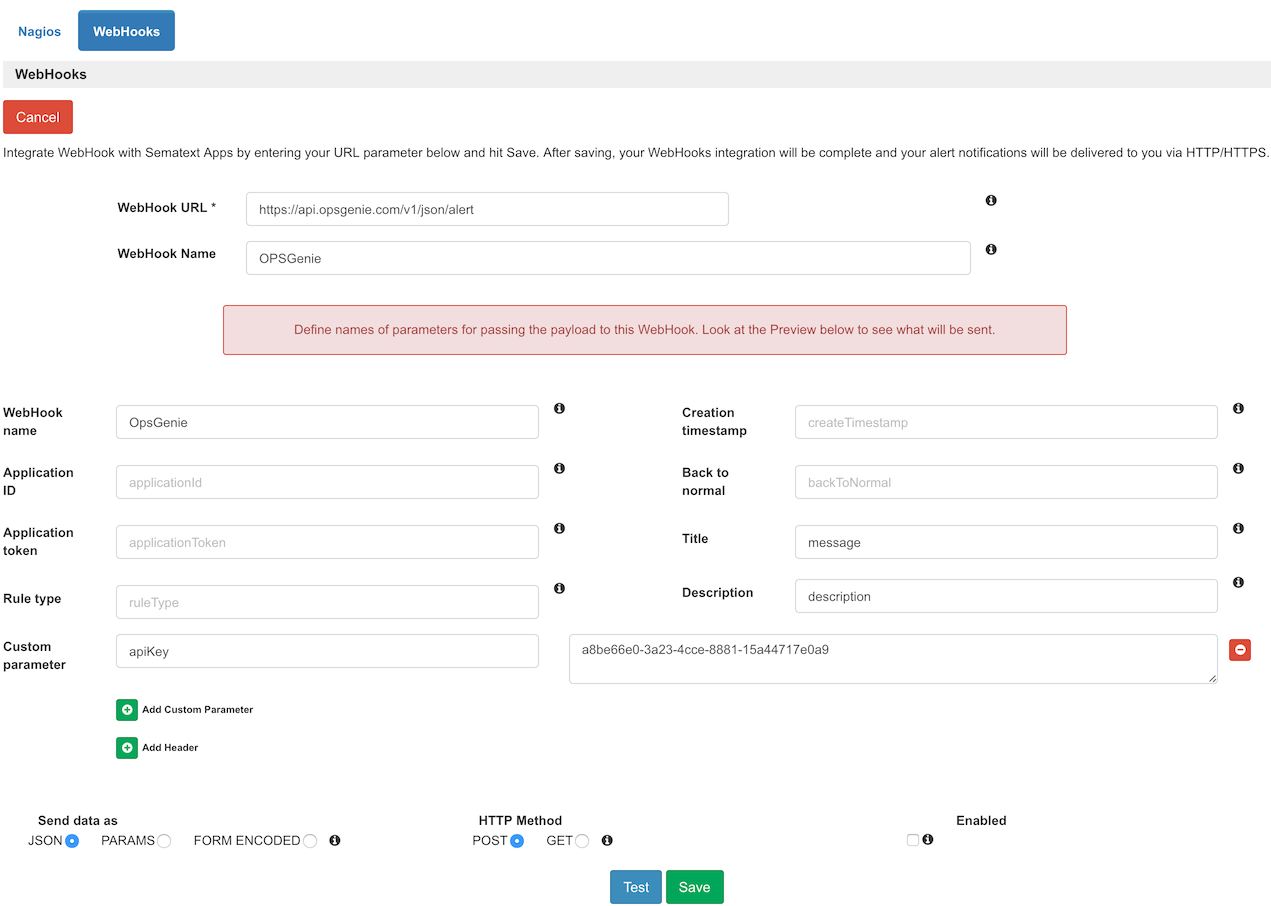Click green plus icon for Add Header

(127, 748)
